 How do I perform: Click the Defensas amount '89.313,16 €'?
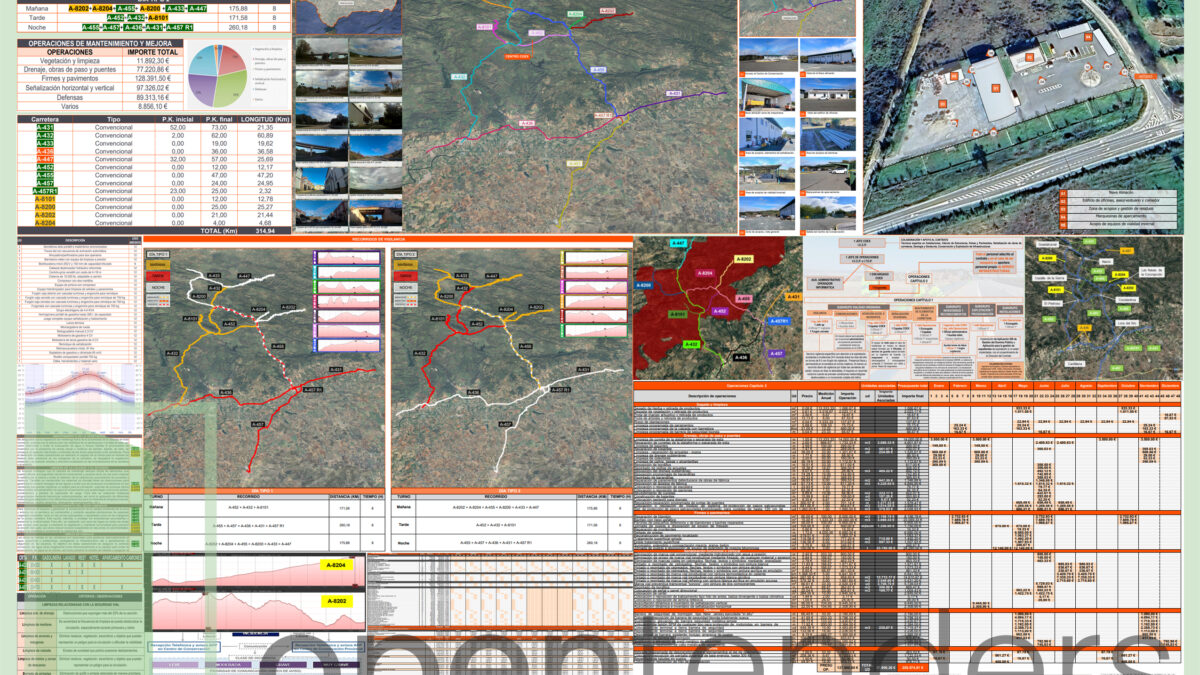coord(153,97)
